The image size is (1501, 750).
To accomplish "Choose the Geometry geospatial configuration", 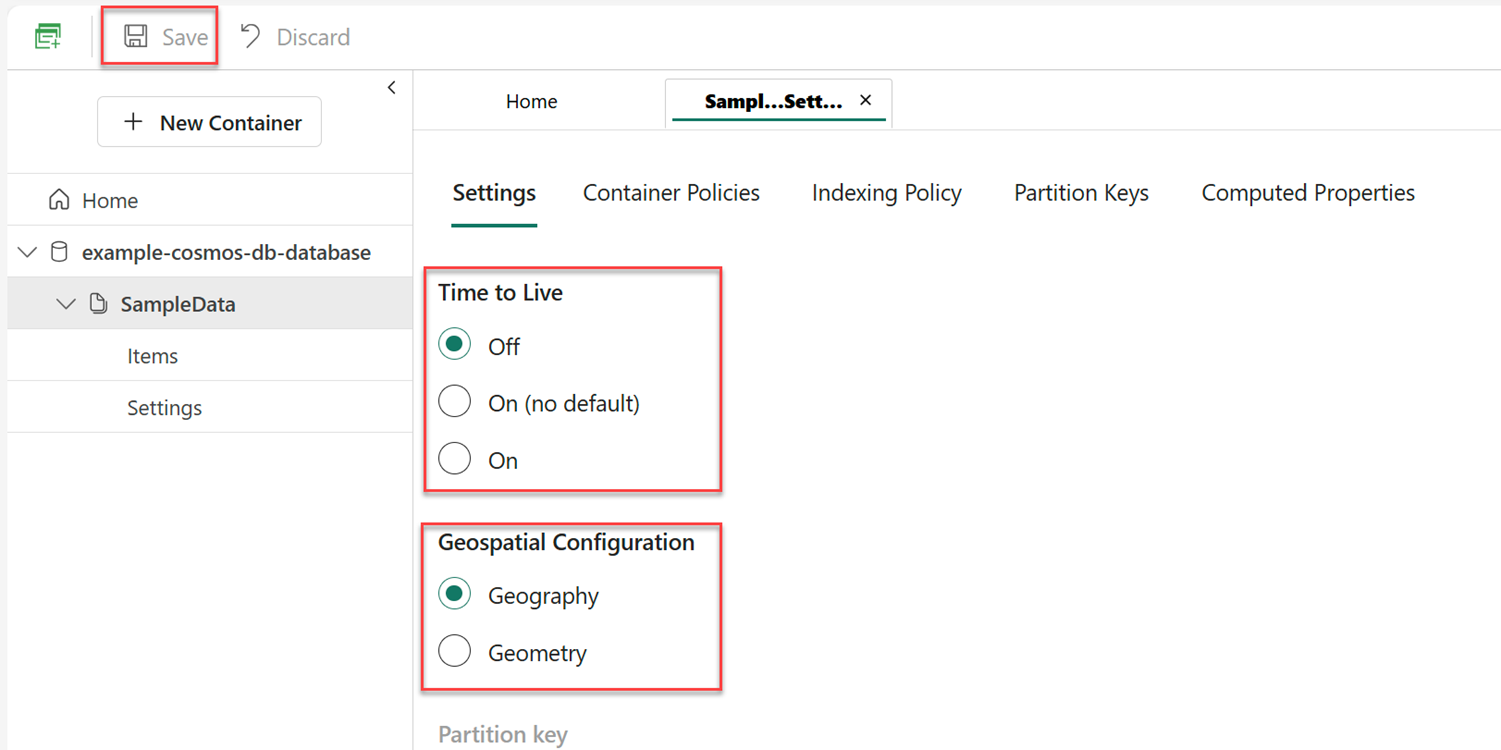I will click(455, 651).
